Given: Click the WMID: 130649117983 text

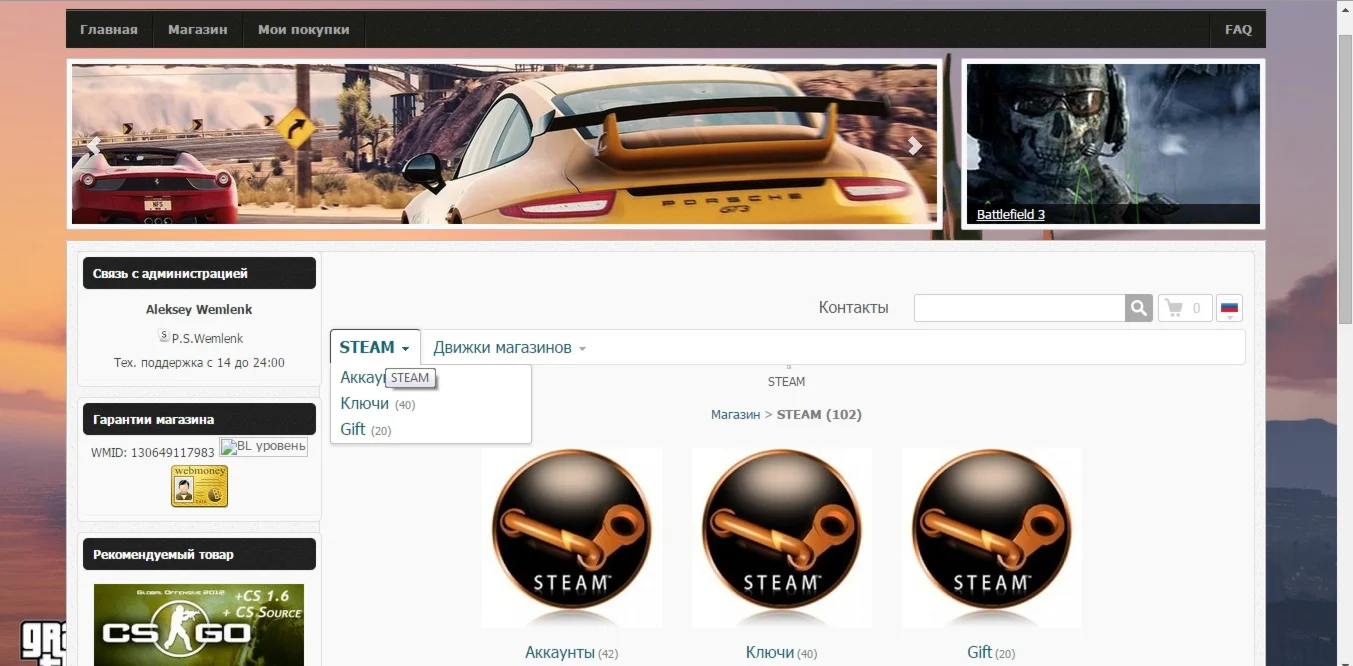Looking at the screenshot, I should (153, 453).
